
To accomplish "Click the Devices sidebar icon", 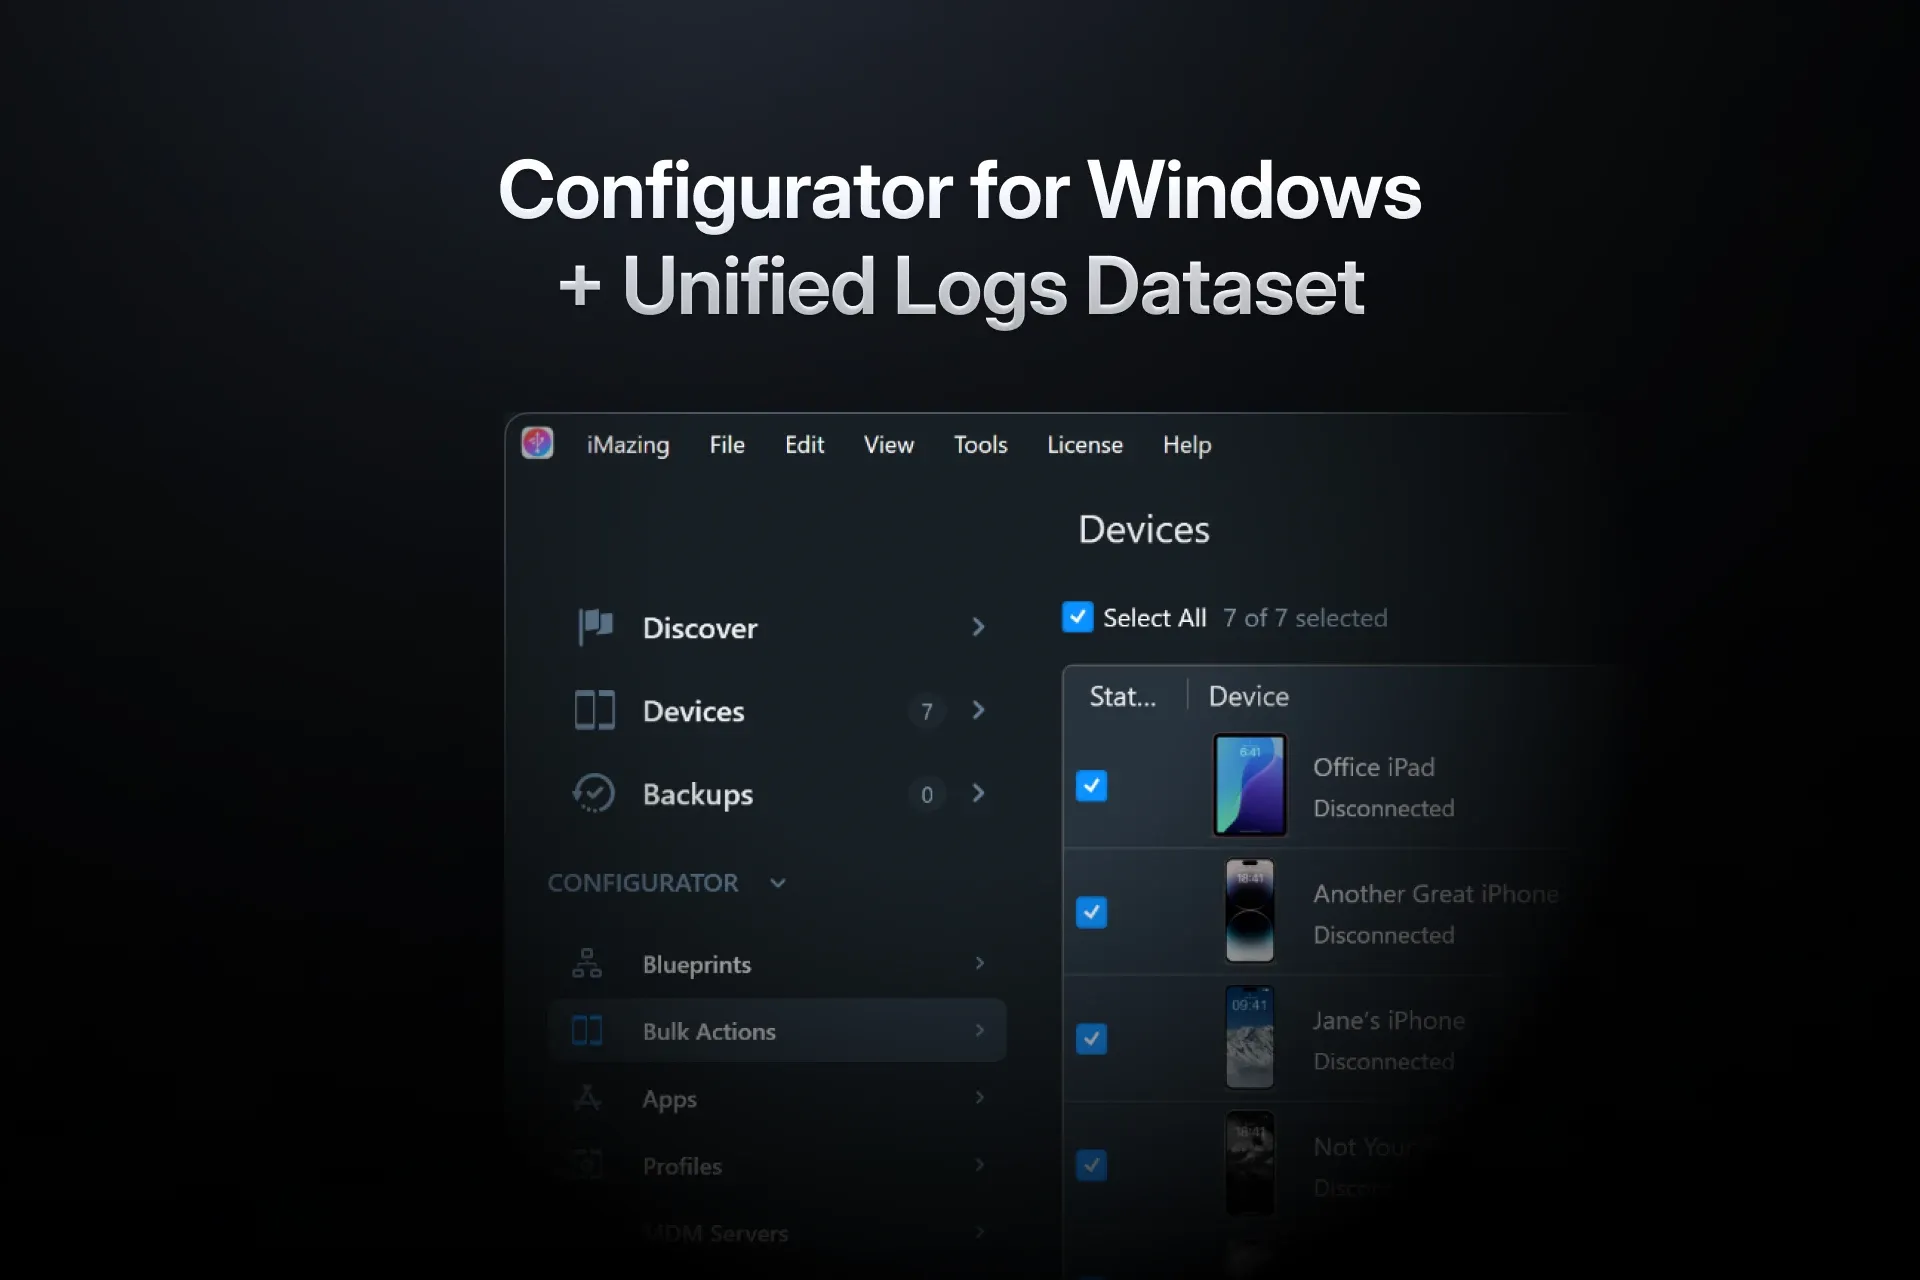I will click(595, 710).
